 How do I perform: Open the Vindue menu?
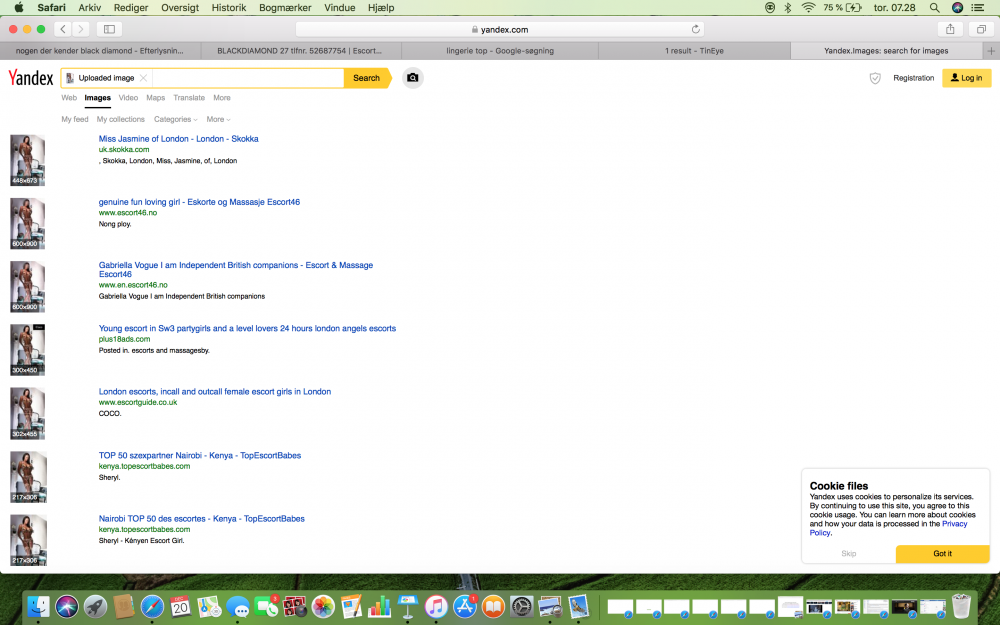pos(339,8)
